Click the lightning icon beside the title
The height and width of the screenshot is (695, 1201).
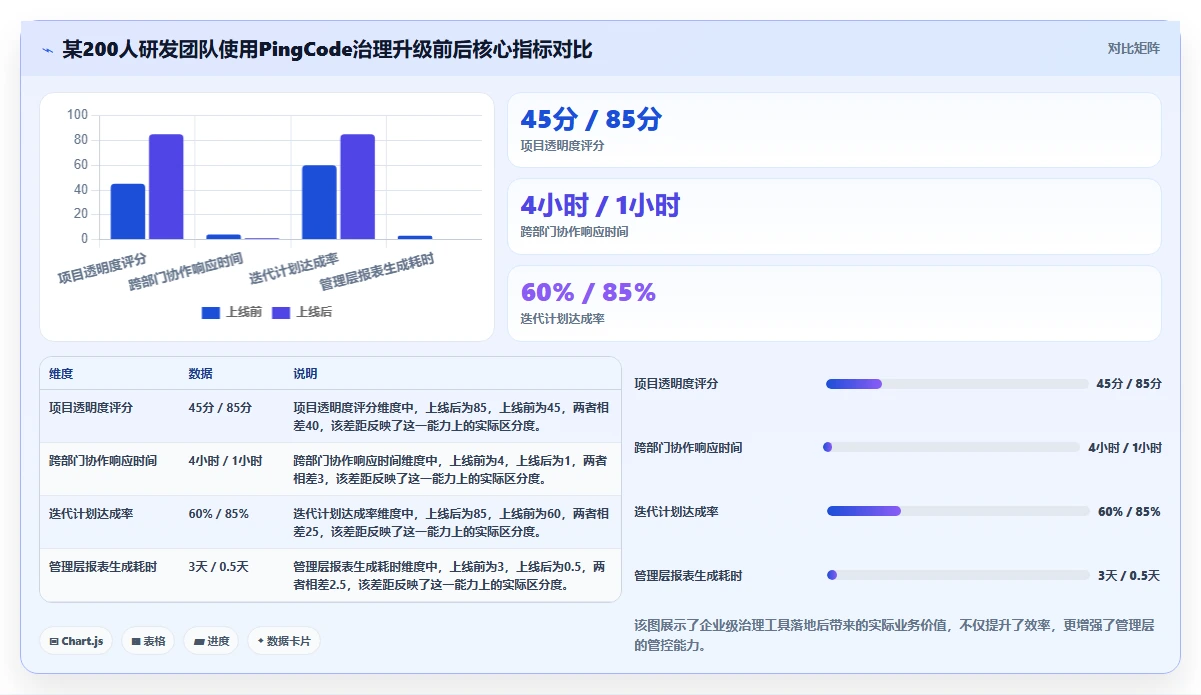47,50
